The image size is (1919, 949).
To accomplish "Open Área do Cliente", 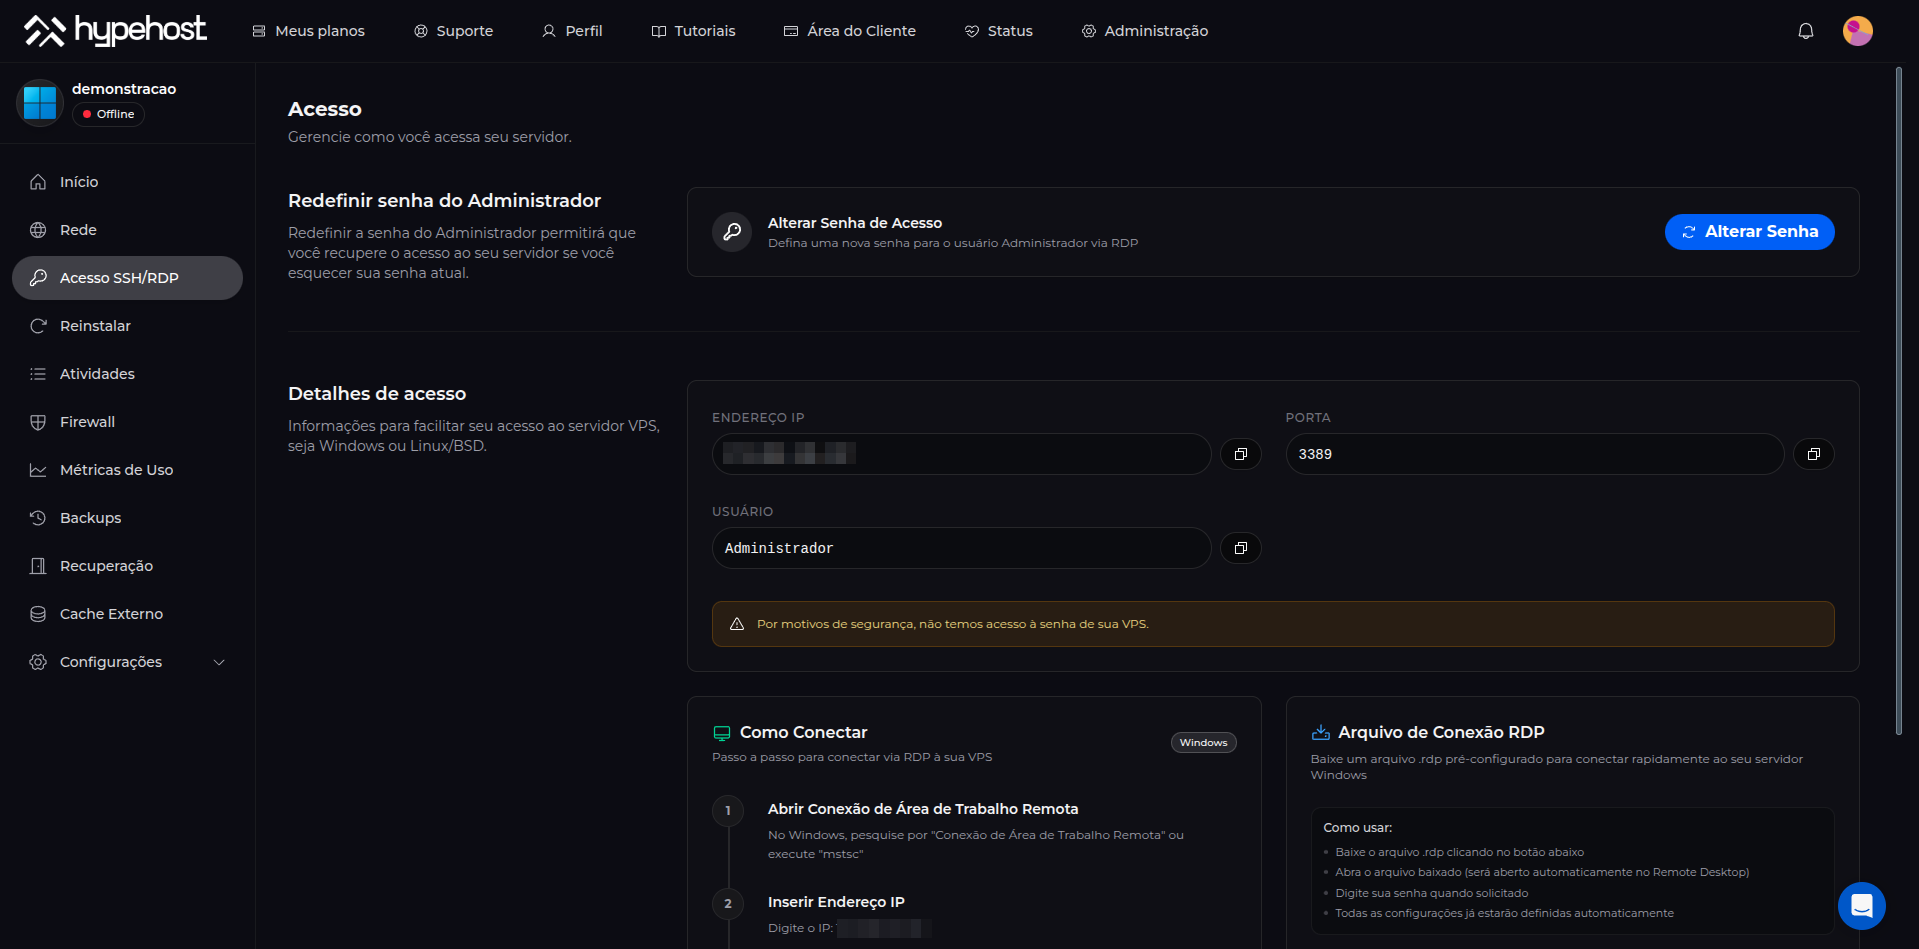I will point(849,31).
